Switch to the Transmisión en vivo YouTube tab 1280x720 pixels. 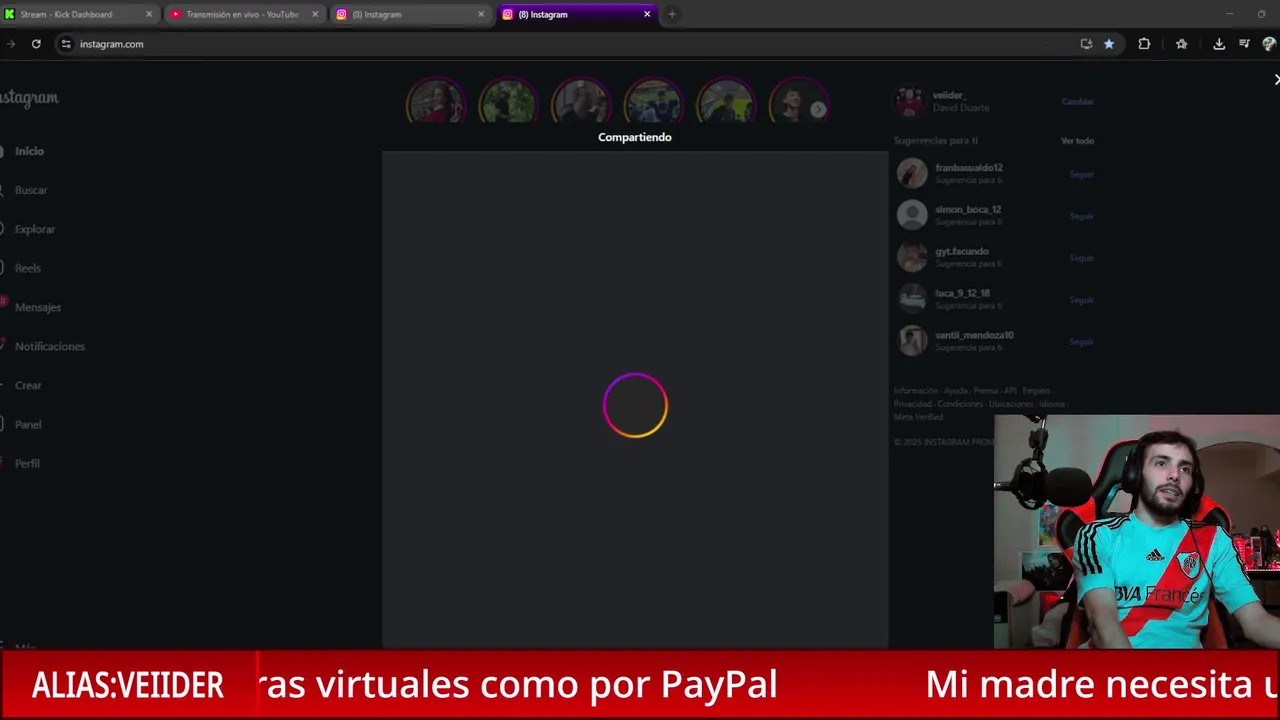(x=243, y=14)
